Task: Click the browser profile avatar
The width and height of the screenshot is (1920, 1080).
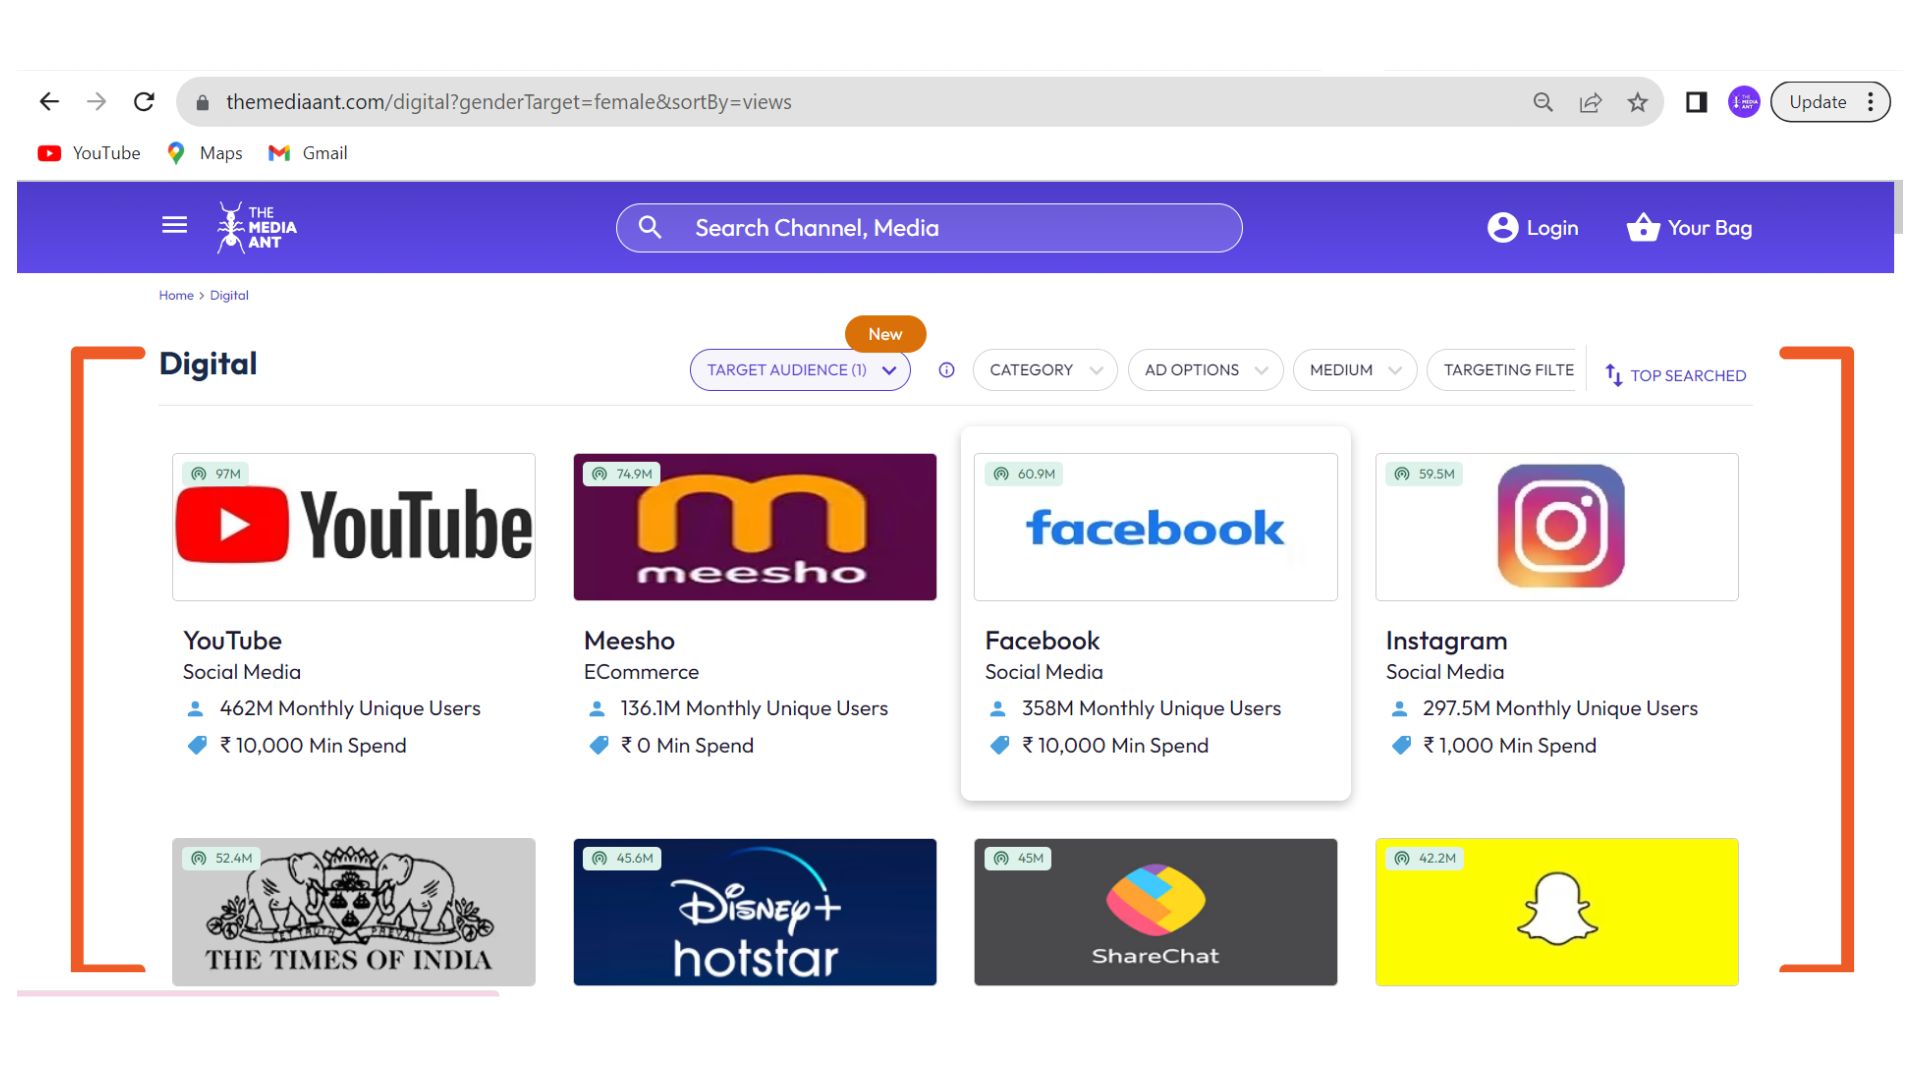Action: (x=1743, y=101)
